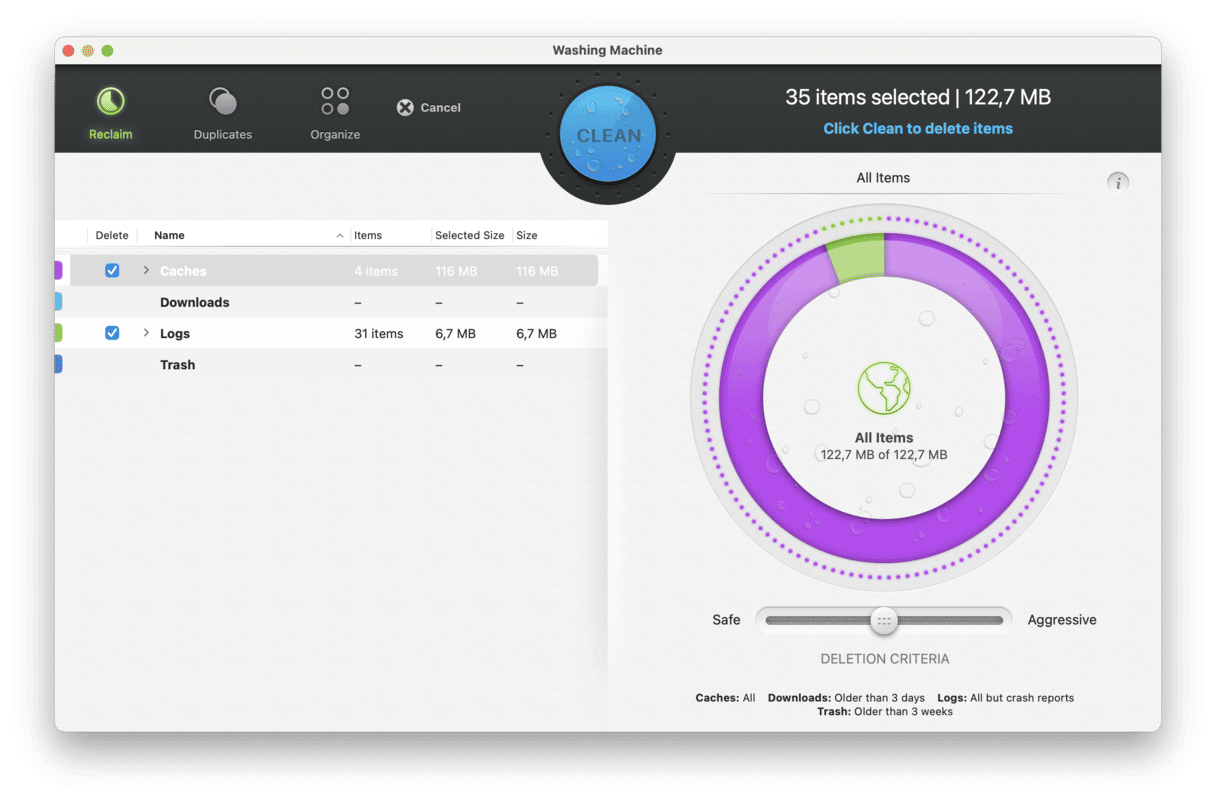
Task: Select the Reclaim tool icon
Action: pyautogui.click(x=110, y=100)
